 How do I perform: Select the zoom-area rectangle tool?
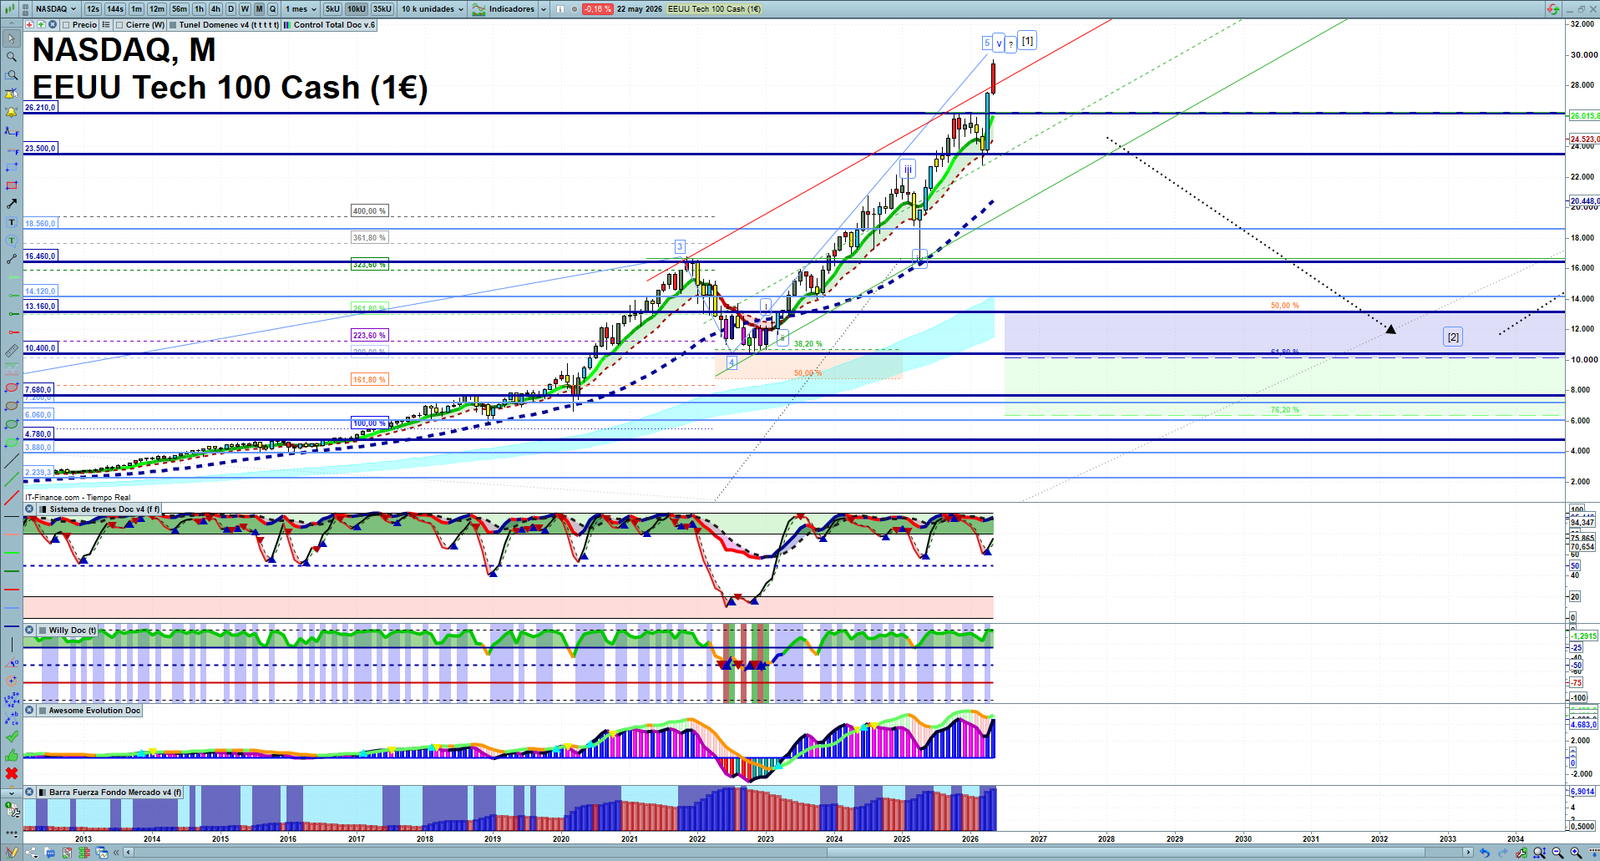pyautogui.click(x=11, y=75)
